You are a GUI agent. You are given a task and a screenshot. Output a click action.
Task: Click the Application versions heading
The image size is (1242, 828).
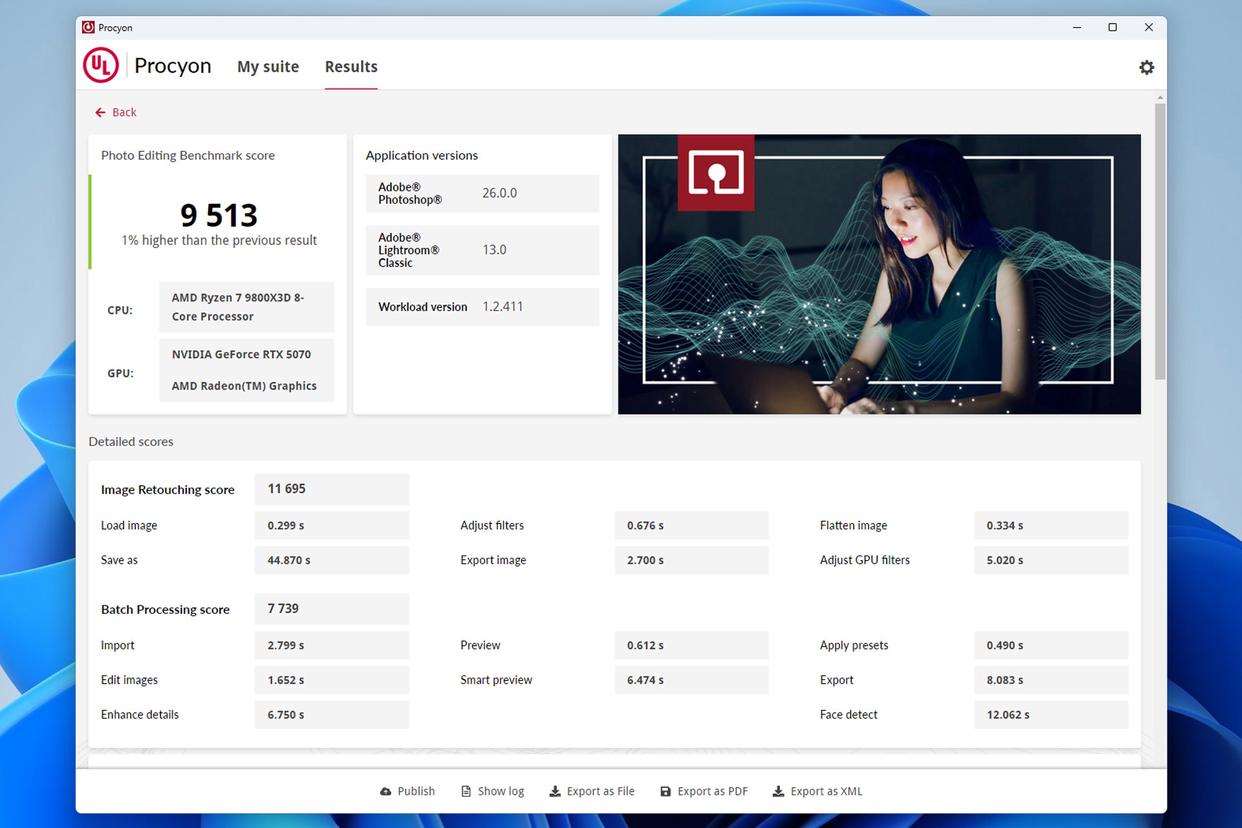422,155
